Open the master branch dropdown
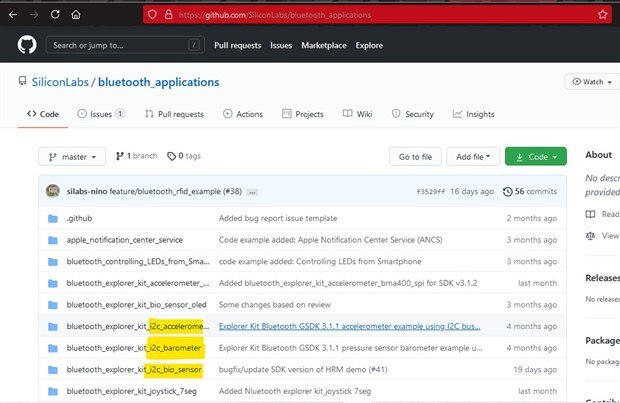The height and width of the screenshot is (403, 620). point(71,157)
